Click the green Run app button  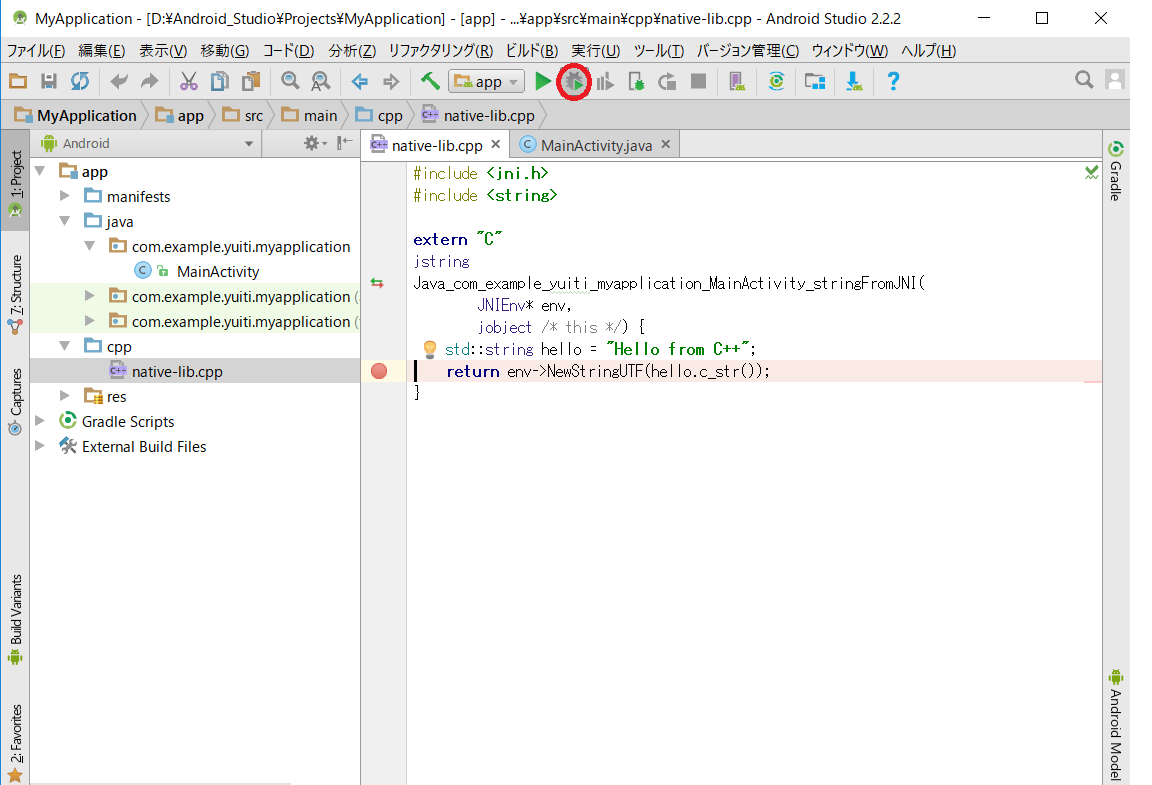(543, 82)
